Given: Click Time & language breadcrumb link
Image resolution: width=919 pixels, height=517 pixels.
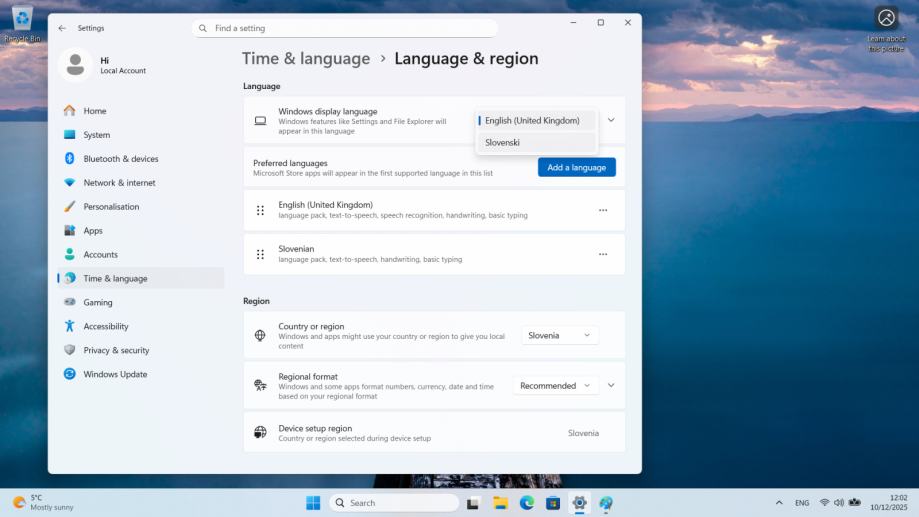Looking at the screenshot, I should [306, 58].
